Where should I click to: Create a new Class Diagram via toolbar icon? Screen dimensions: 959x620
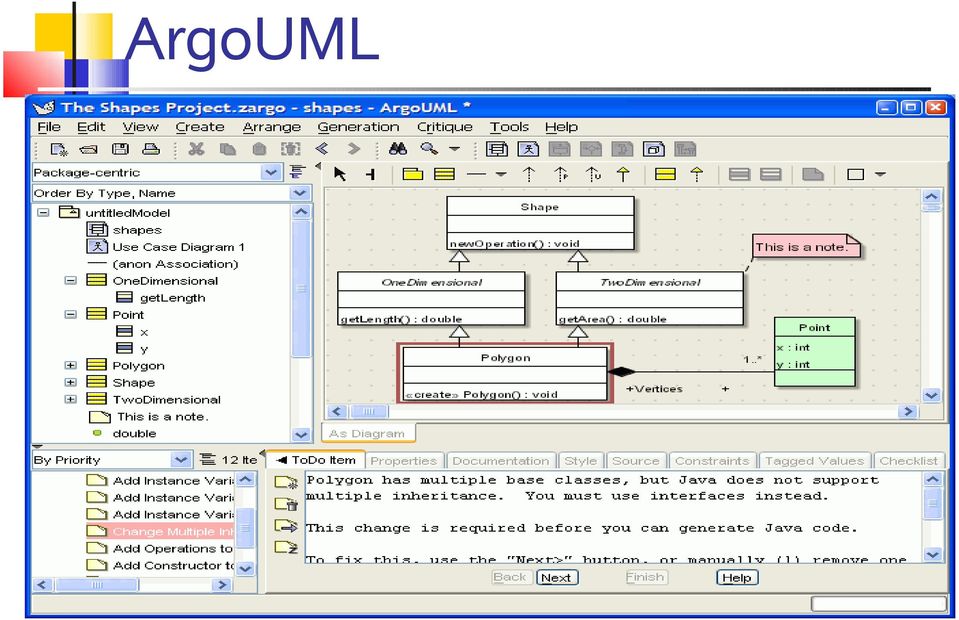(x=497, y=149)
